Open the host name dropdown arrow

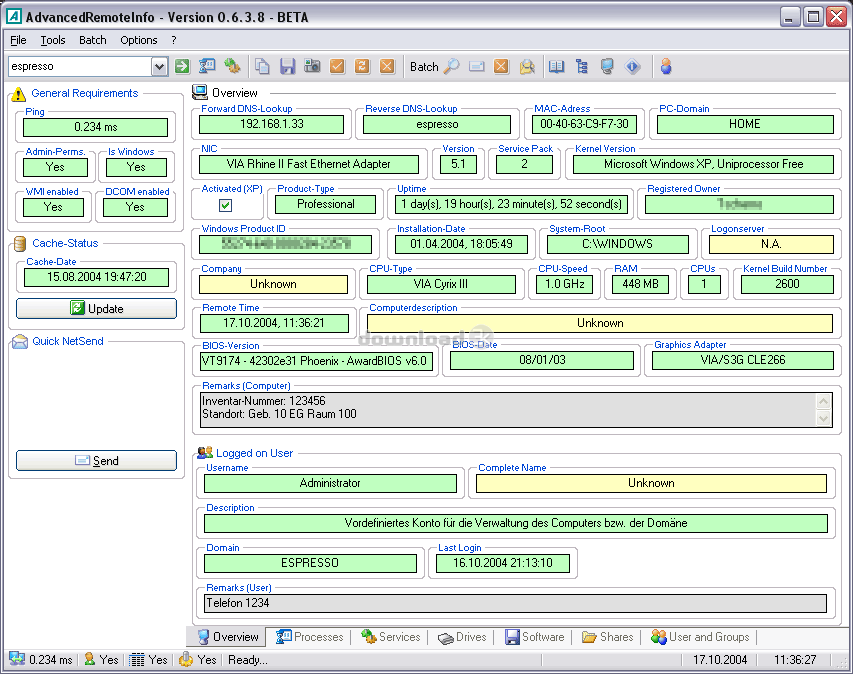pos(159,66)
